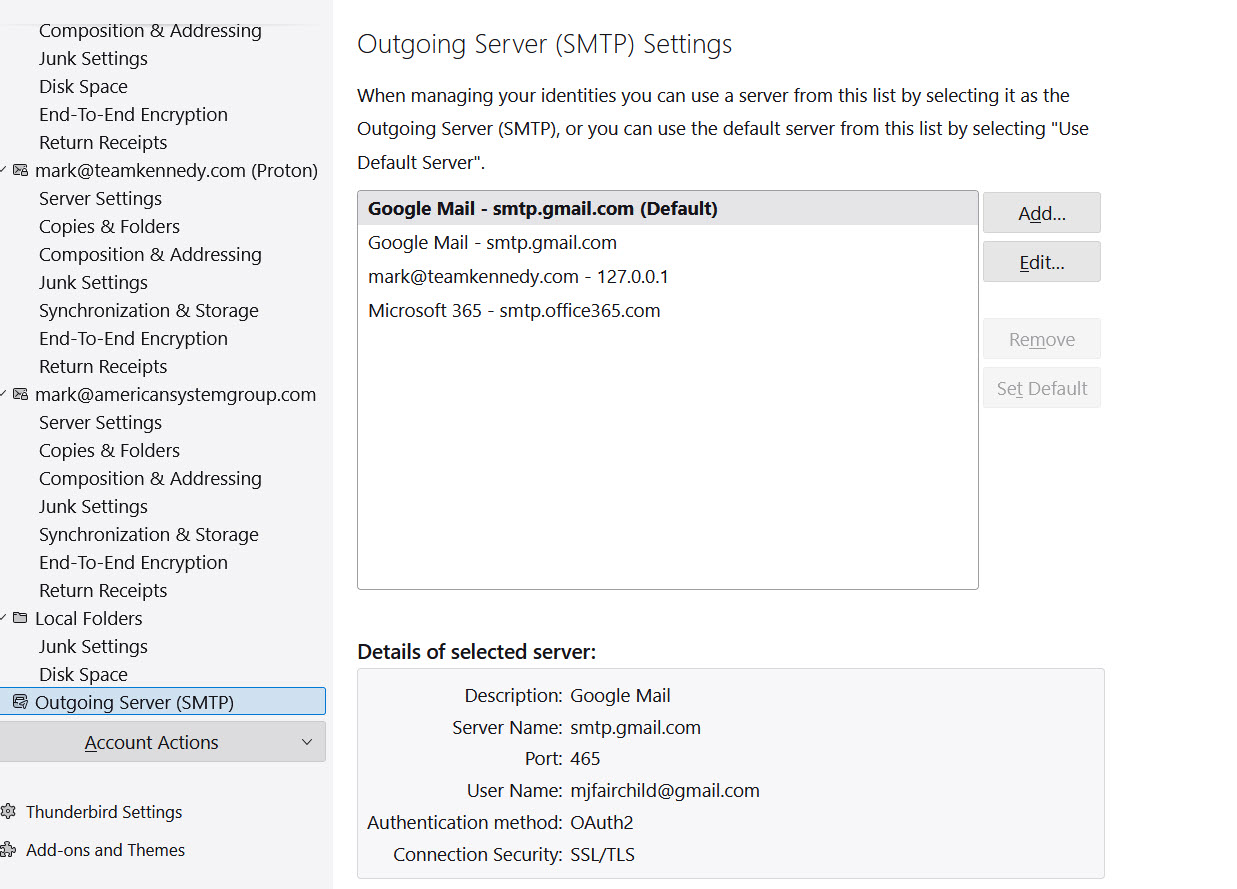Click the Add-ons and Themes puzzle icon
Screen dimensions: 1237x889
9,850
